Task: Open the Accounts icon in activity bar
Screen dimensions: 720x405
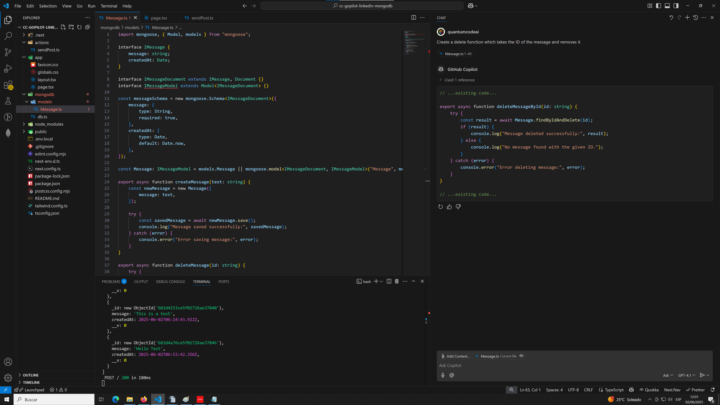Action: pos(8,362)
